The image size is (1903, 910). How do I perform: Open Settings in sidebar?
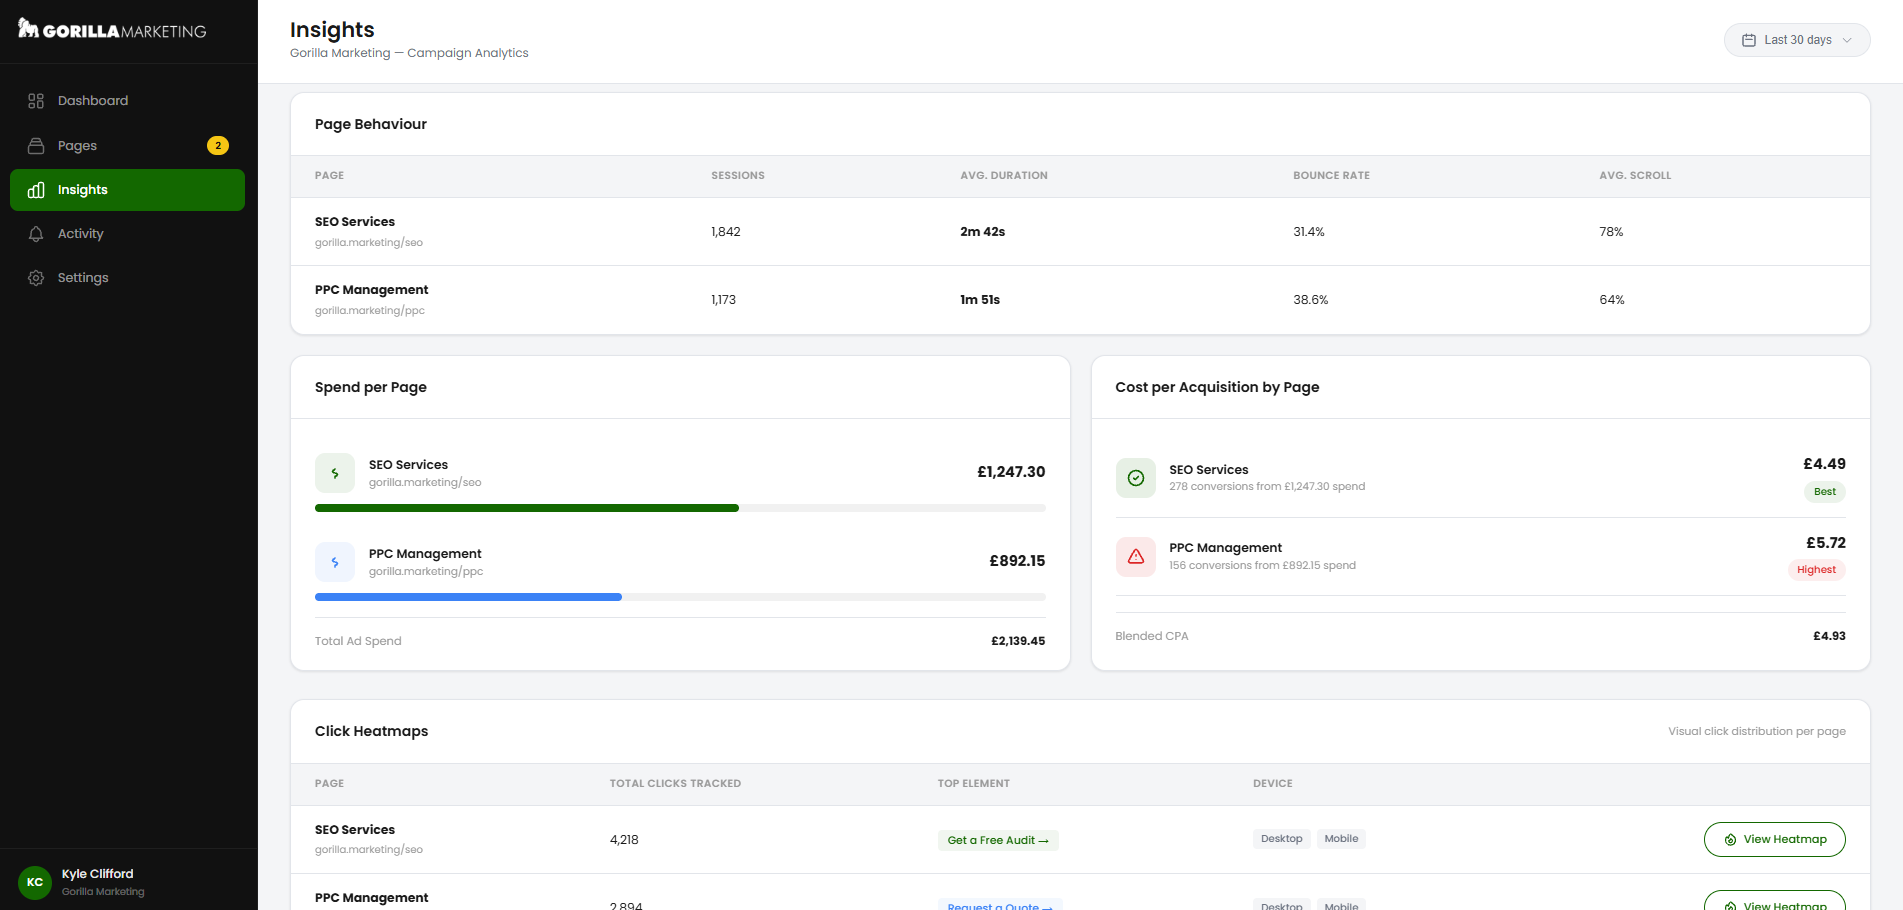click(127, 278)
